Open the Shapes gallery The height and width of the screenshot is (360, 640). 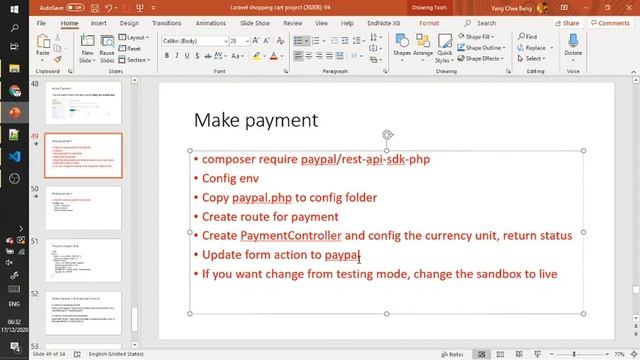pos(402,48)
